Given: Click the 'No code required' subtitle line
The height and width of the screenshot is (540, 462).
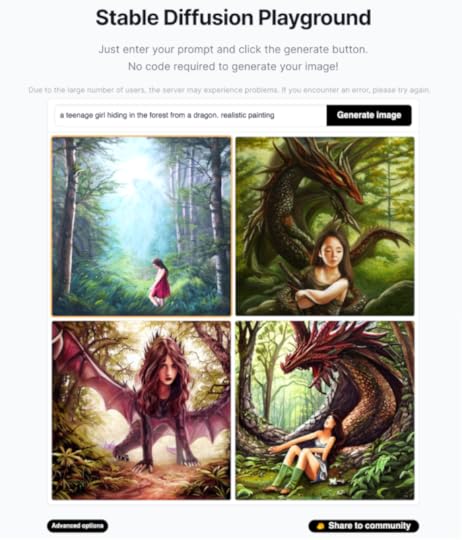Looking at the screenshot, I should (233, 66).
